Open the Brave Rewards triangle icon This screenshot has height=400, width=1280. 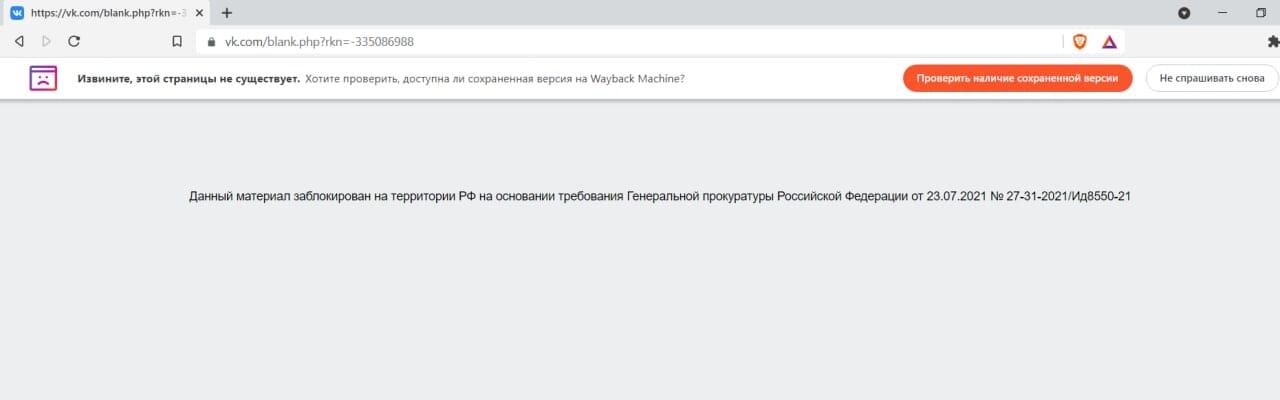point(1109,41)
